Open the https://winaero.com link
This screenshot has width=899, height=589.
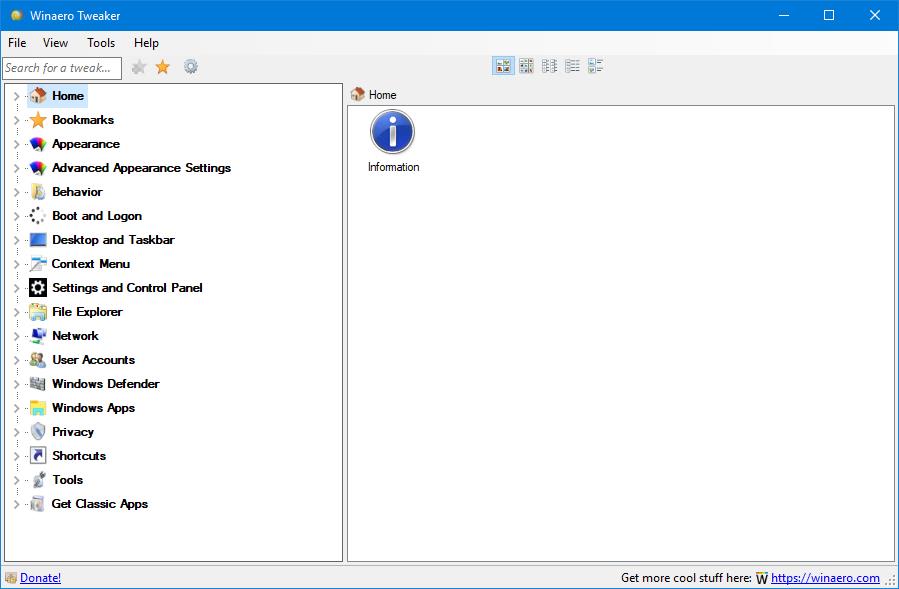coord(825,578)
